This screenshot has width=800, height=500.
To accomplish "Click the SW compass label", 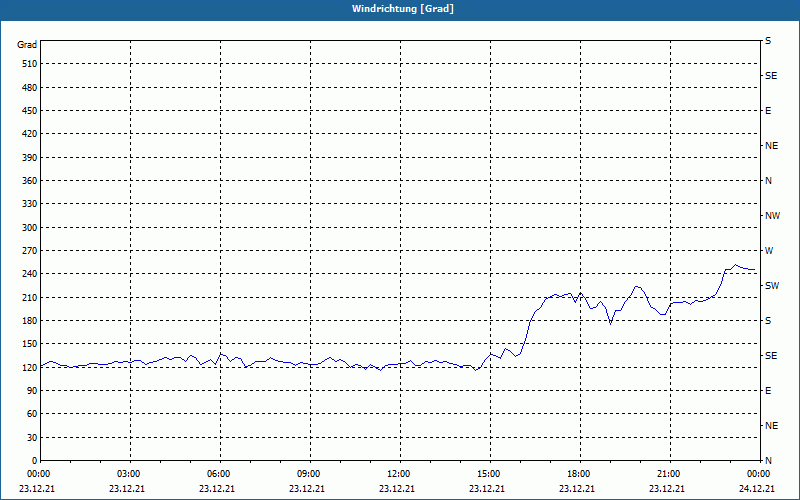I will coord(772,286).
